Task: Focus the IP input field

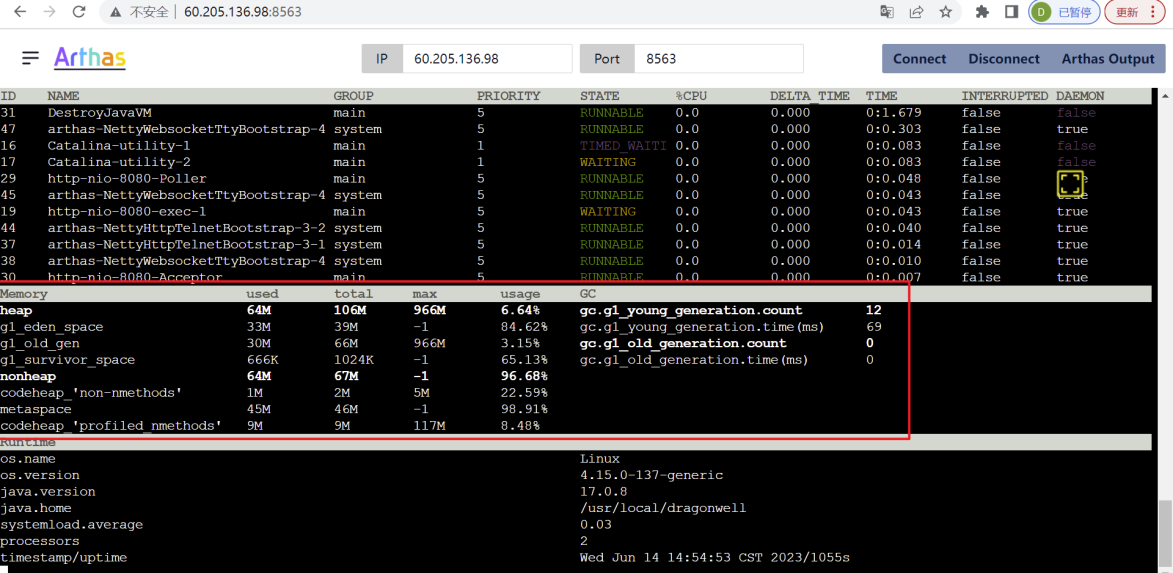Action: (x=487, y=58)
